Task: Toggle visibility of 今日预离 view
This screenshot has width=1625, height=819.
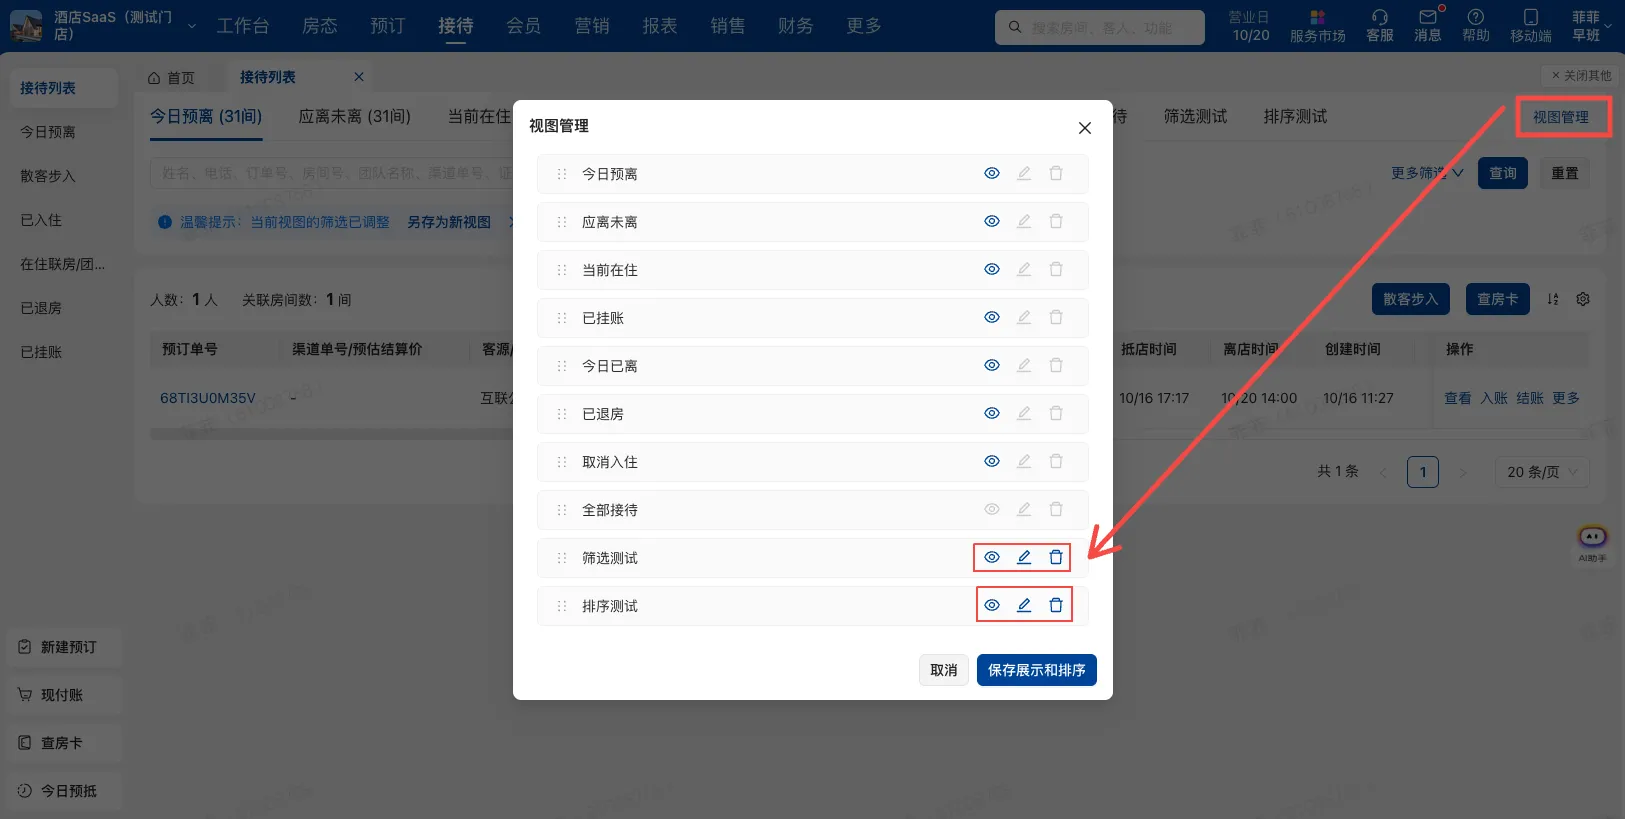Action: 991,173
